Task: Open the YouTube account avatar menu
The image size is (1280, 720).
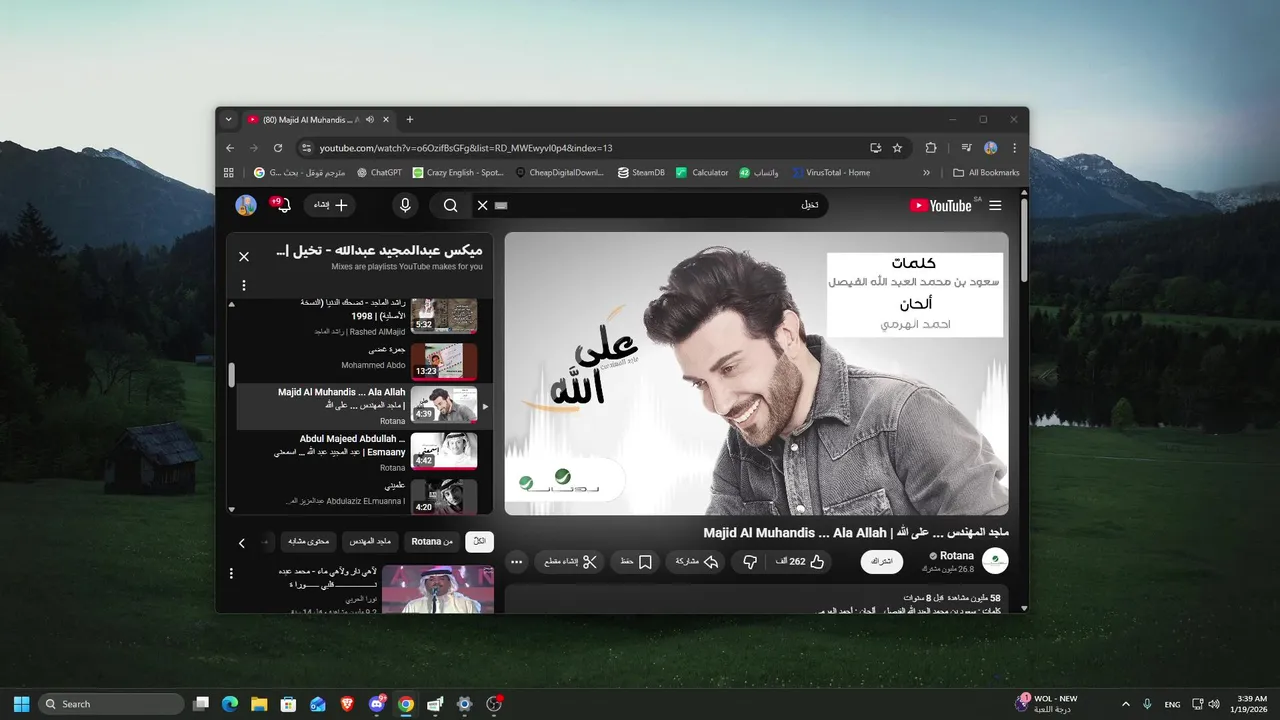Action: (x=246, y=205)
